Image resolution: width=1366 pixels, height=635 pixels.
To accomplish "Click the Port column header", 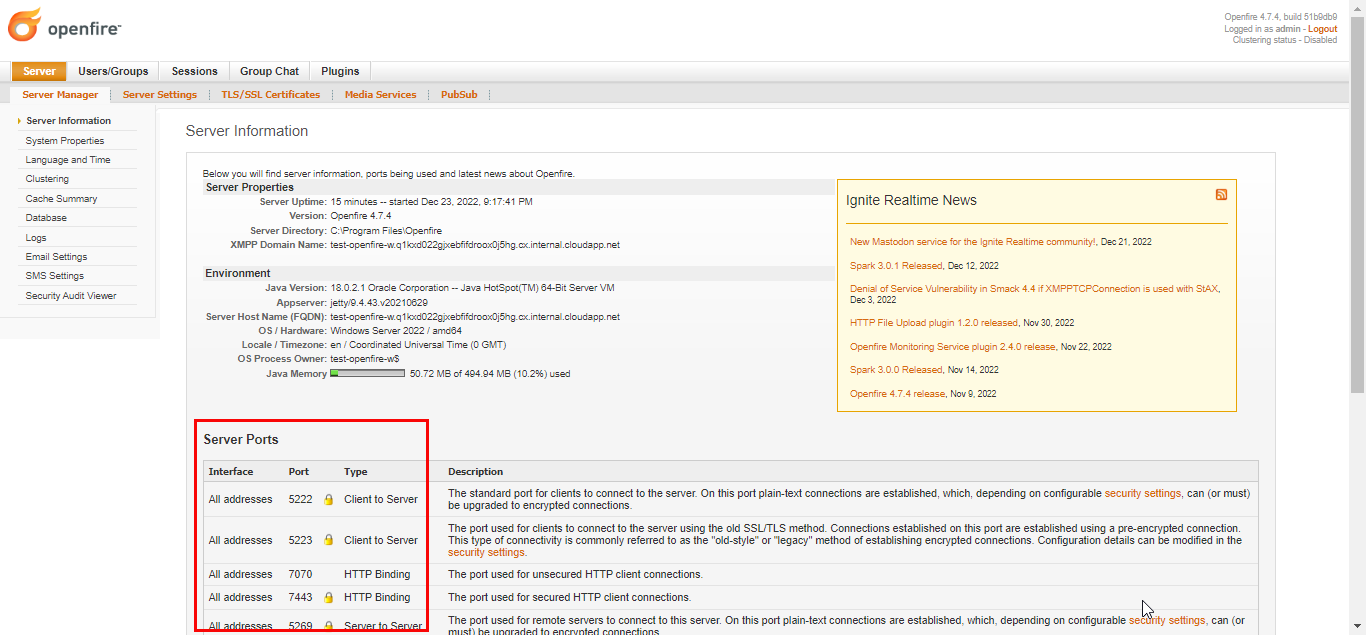I will pyautogui.click(x=299, y=472).
